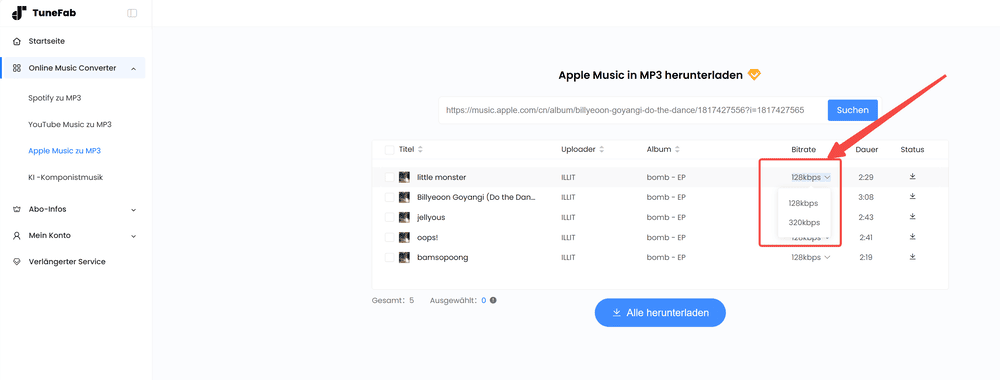
Task: Collapse the Online Music Converter section
Action: click(133, 68)
